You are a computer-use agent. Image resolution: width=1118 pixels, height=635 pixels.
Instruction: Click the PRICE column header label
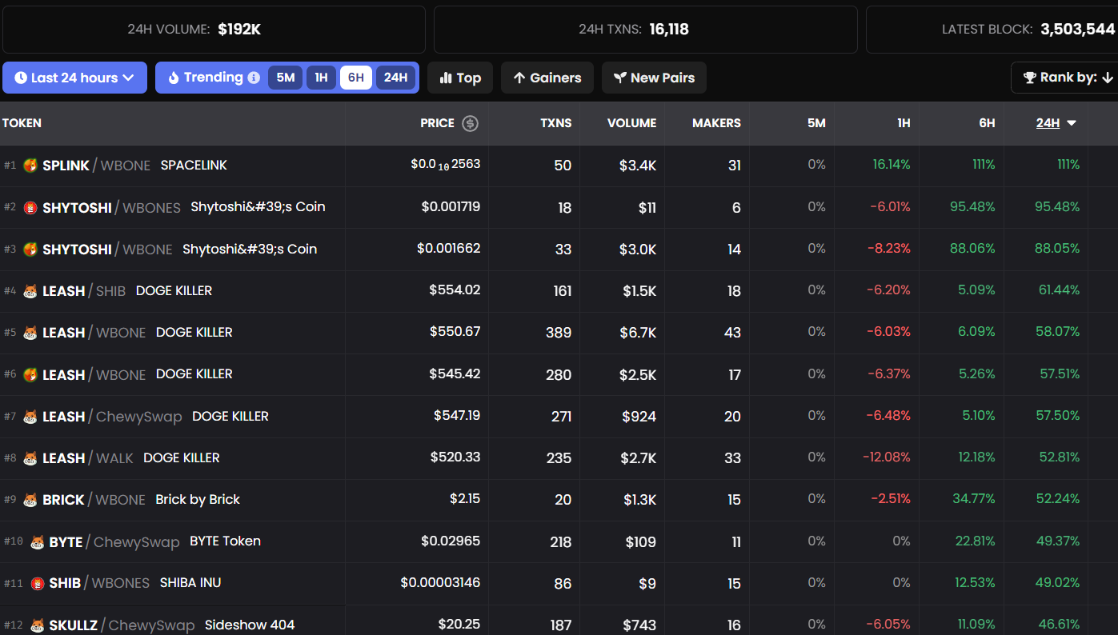pyautogui.click(x=437, y=123)
